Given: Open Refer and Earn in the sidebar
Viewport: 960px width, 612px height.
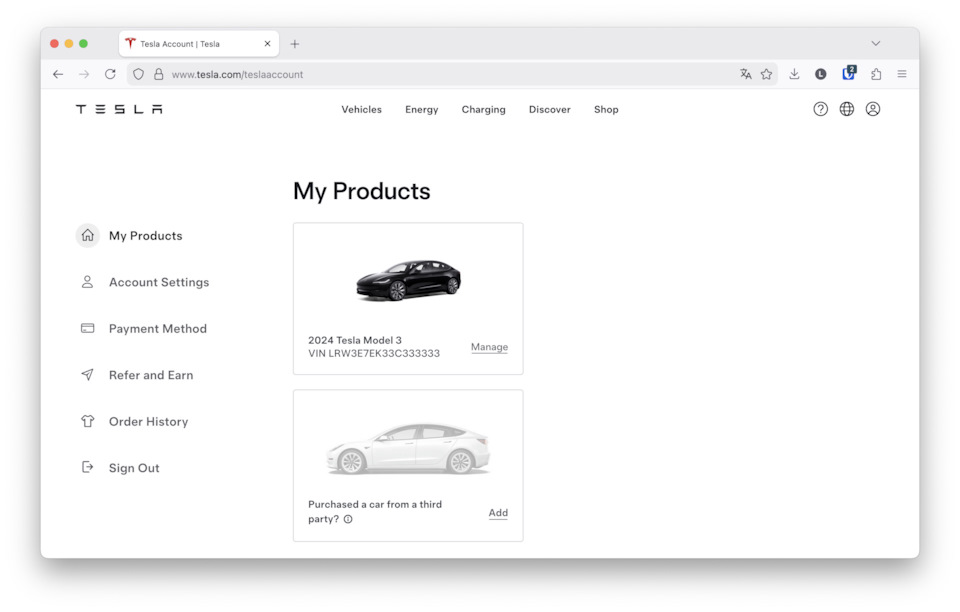Looking at the screenshot, I should click(x=151, y=375).
